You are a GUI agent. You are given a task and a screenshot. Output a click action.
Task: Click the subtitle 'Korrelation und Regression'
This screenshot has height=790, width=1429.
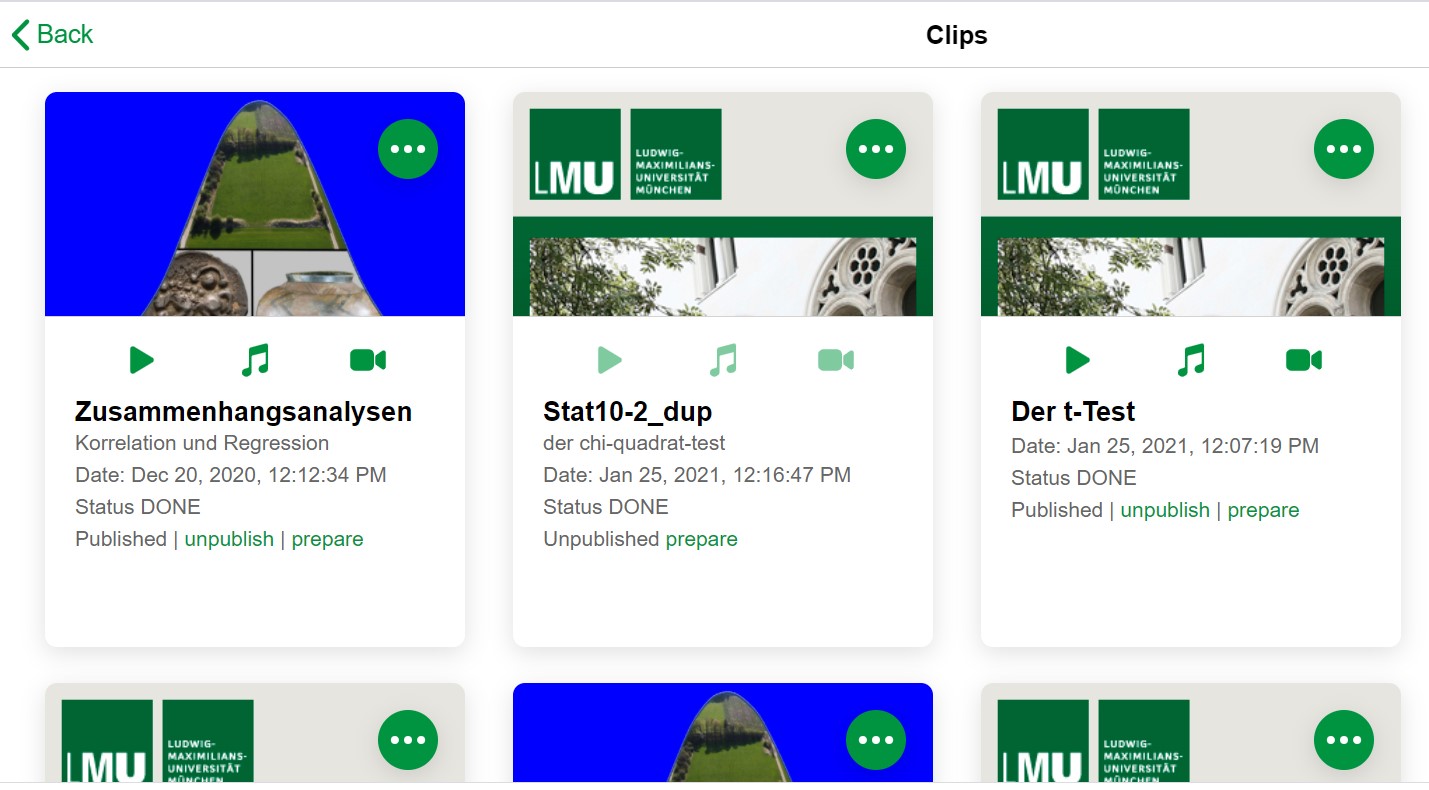(202, 443)
